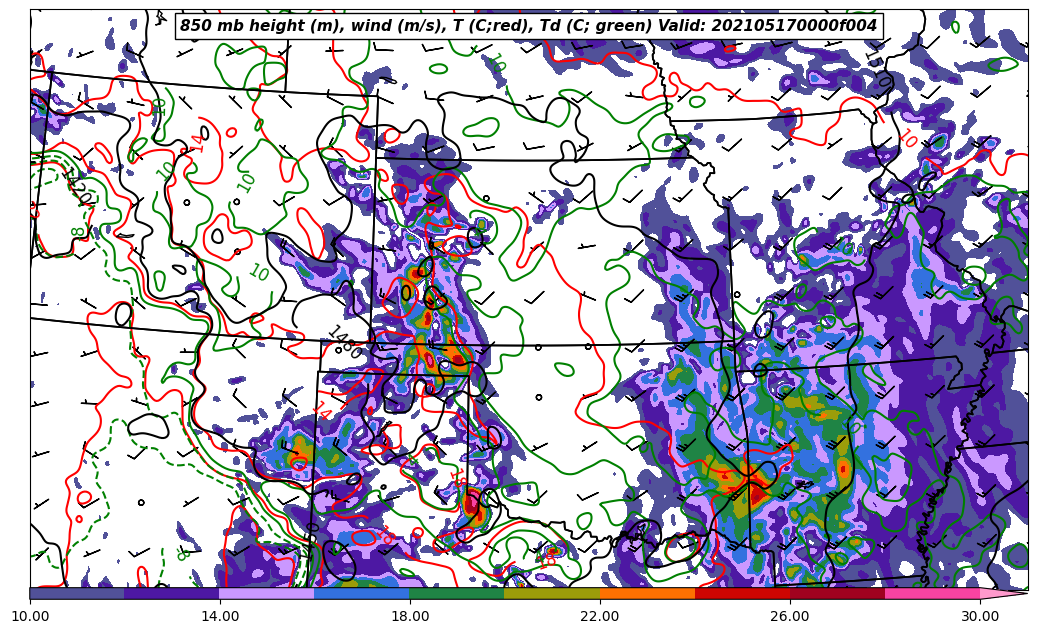
Task: Click the slate-blue 10–12 colorbar segment
Action: point(76,593)
